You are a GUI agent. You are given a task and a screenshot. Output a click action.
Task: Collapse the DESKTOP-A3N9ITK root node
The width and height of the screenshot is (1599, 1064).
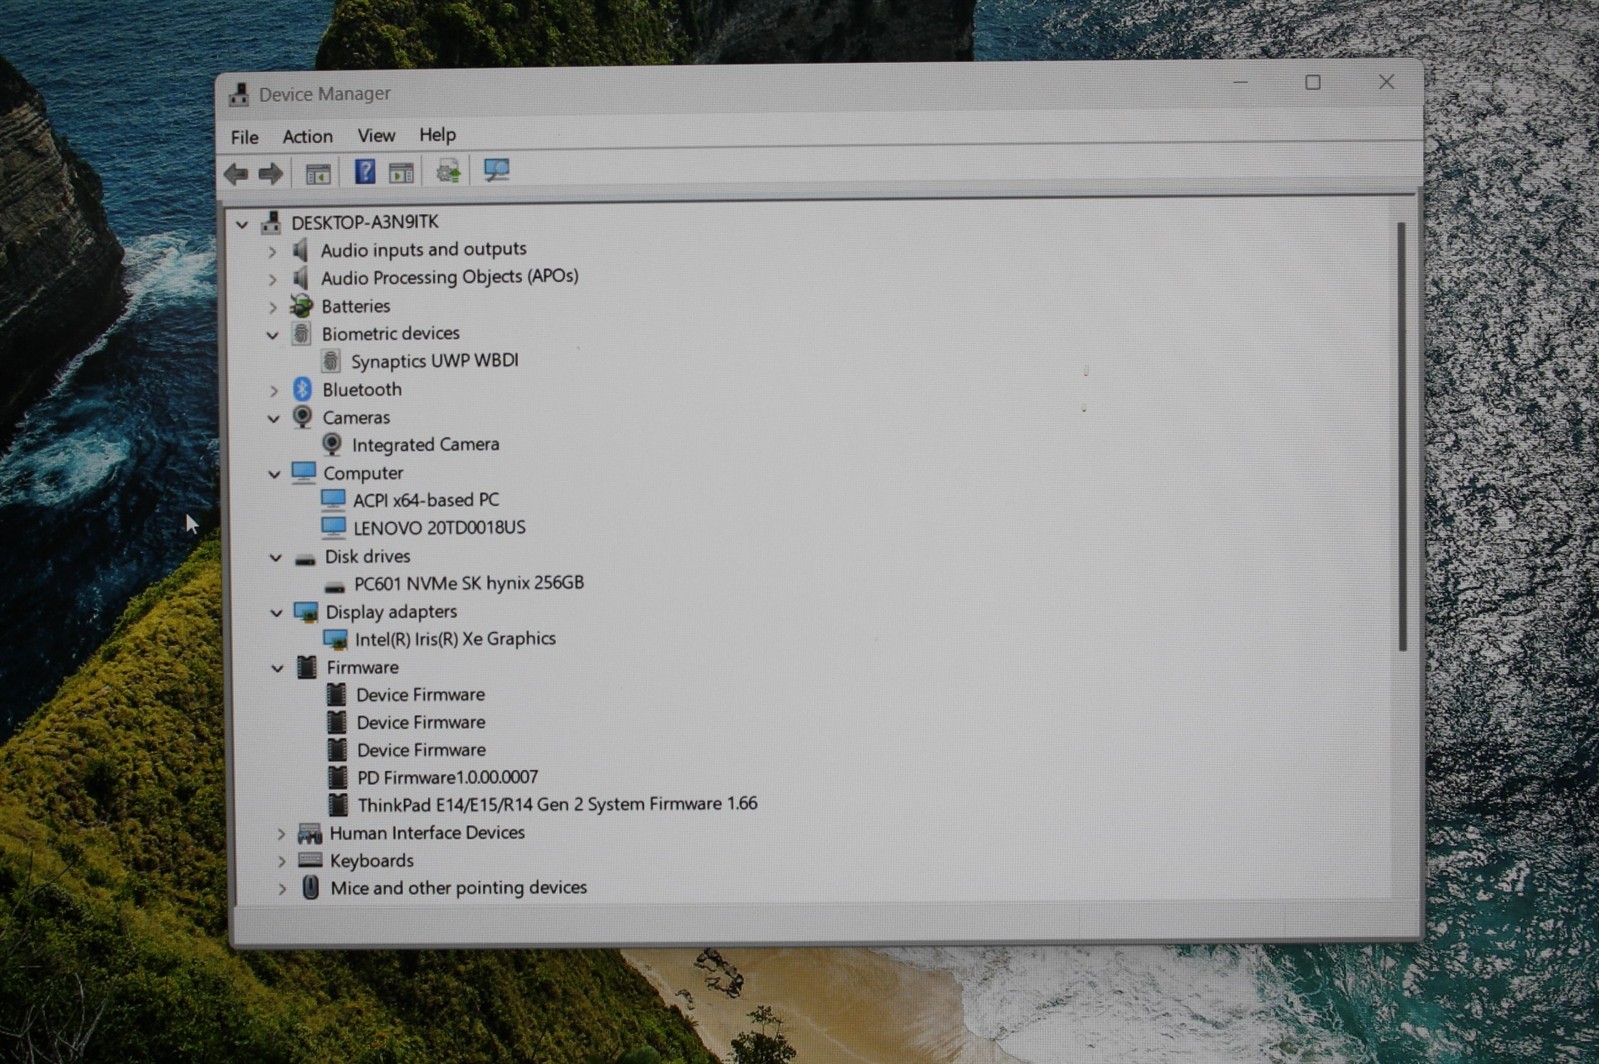tap(242, 225)
